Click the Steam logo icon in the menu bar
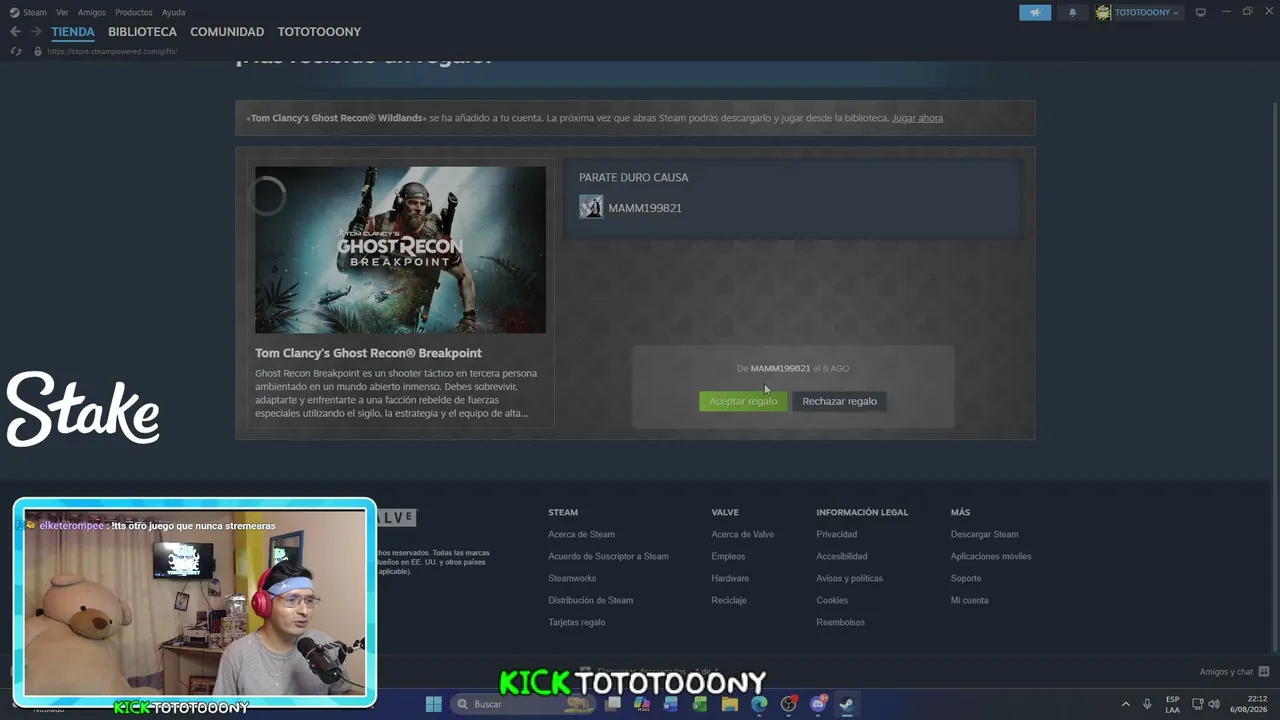This screenshot has height=720, width=1280. pyautogui.click(x=14, y=12)
